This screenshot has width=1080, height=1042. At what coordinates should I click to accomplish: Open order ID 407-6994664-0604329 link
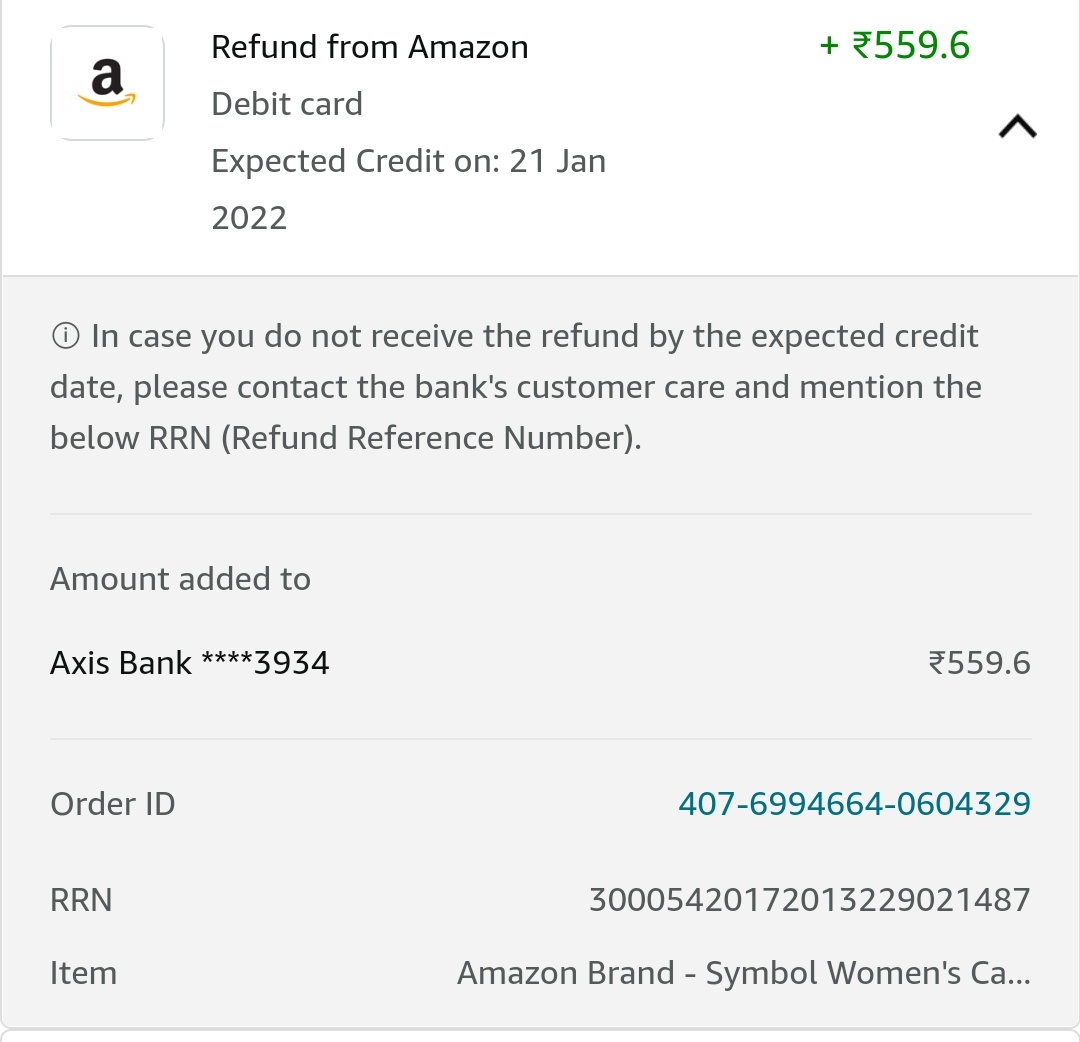(854, 803)
